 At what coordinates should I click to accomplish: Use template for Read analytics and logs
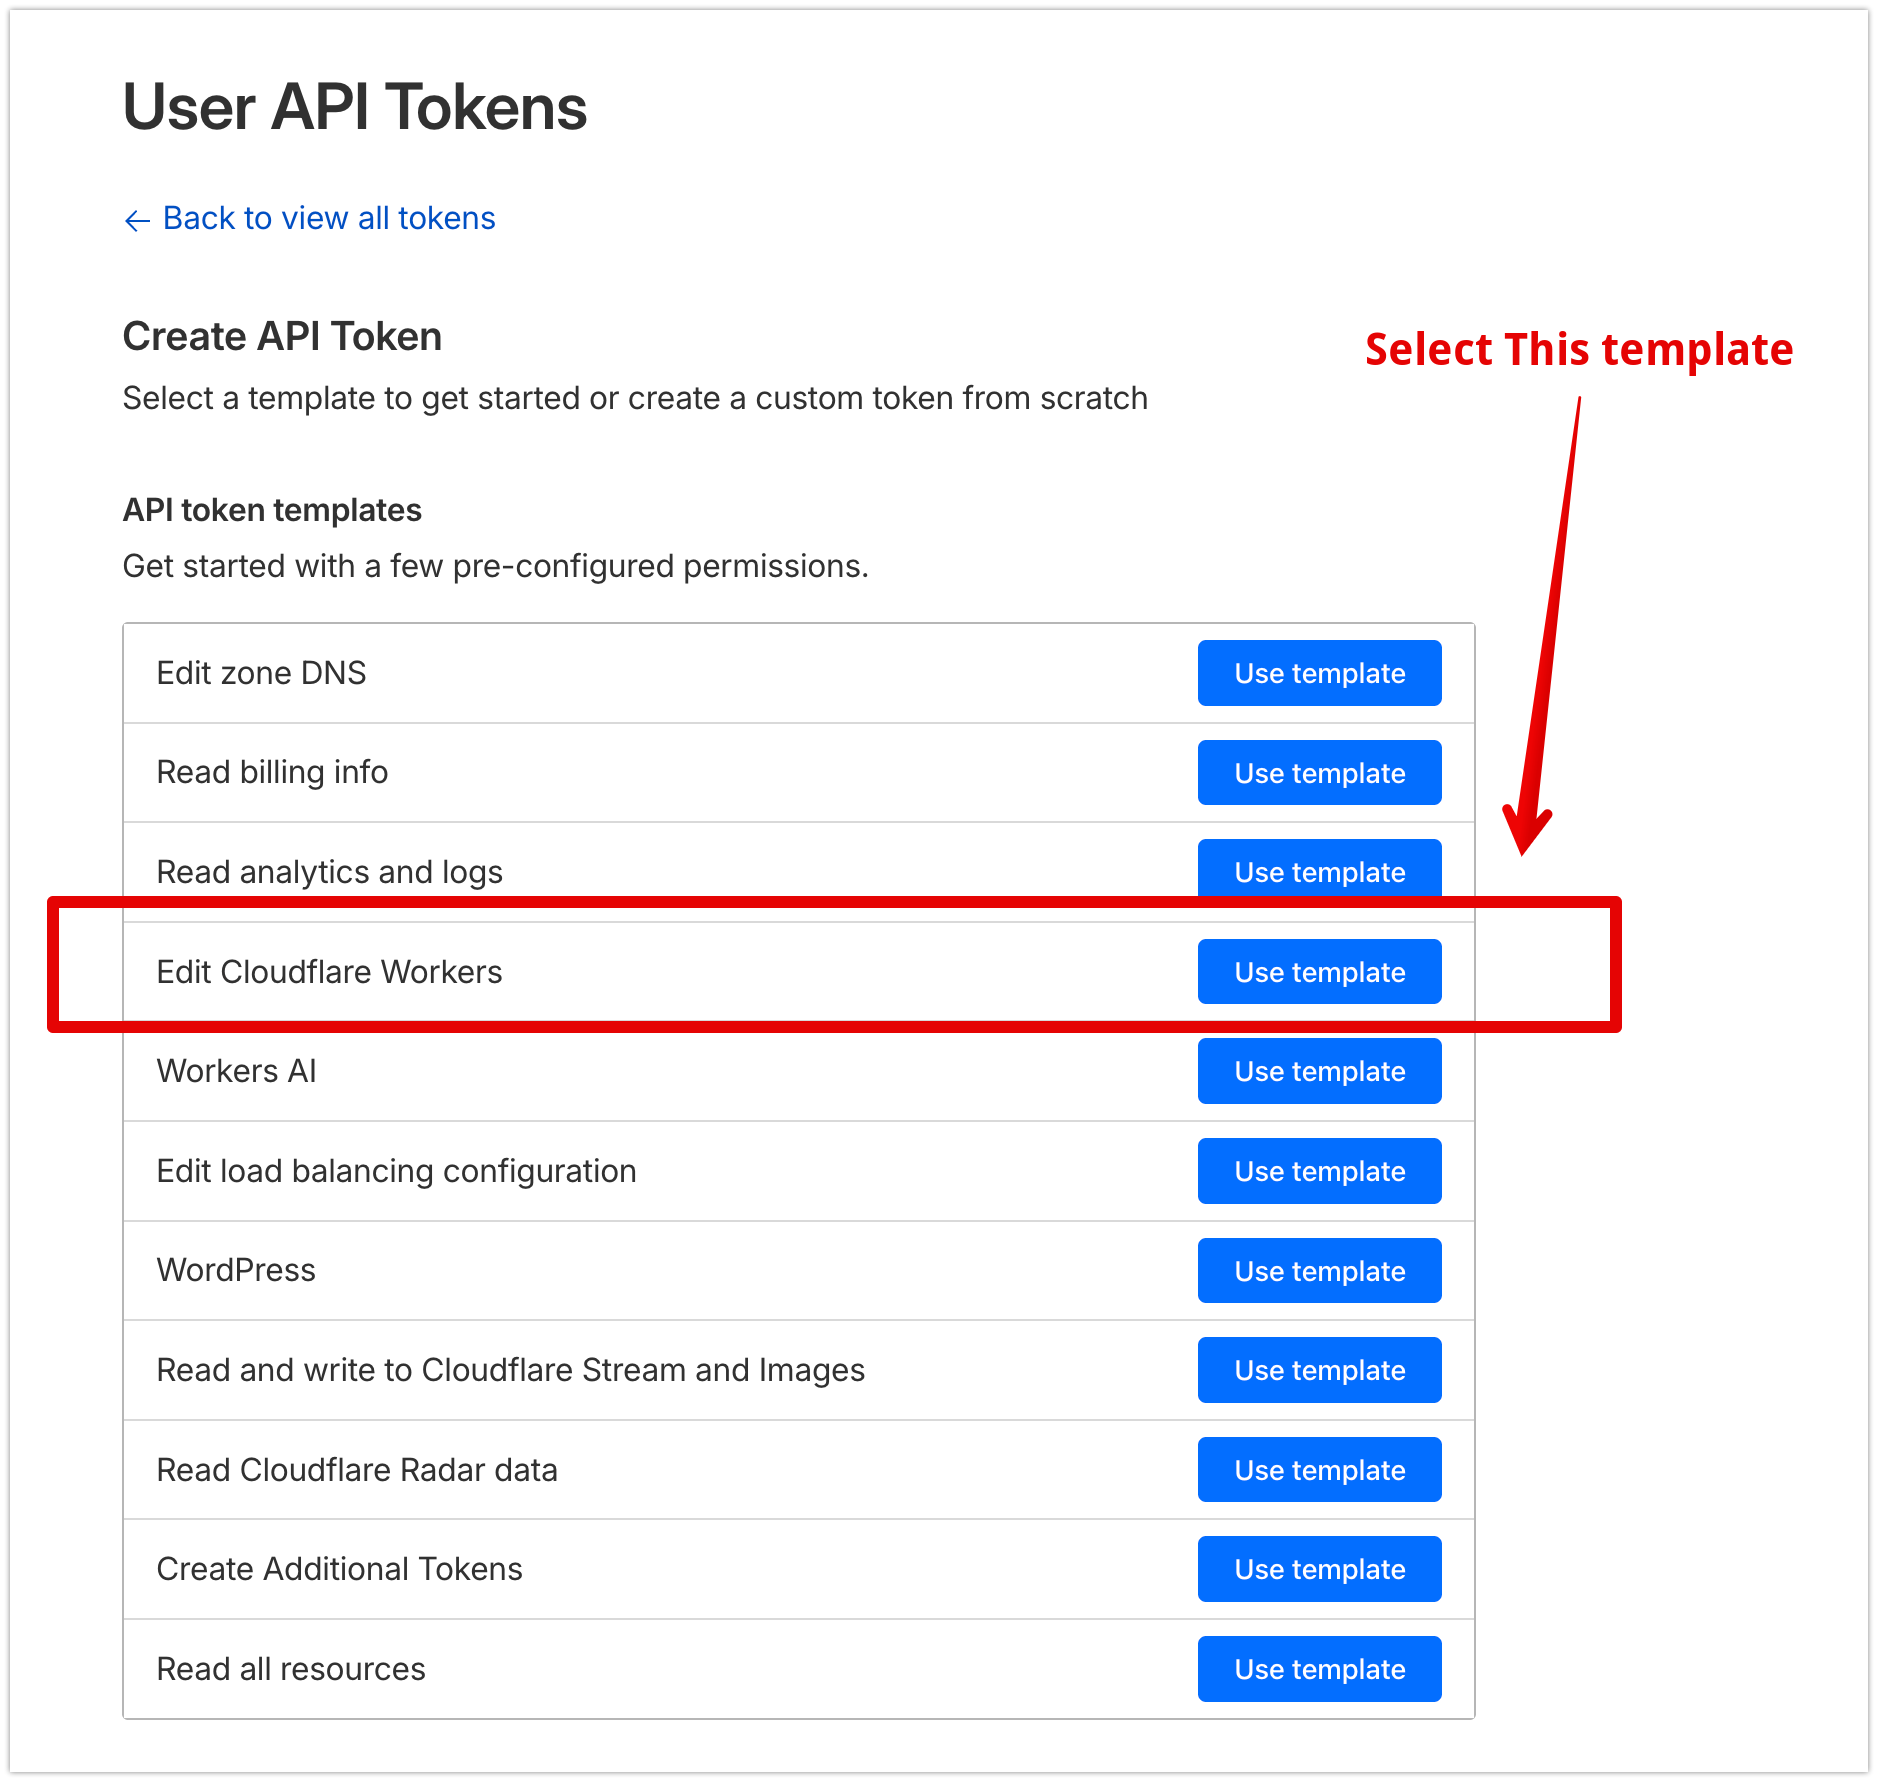pyautogui.click(x=1319, y=872)
